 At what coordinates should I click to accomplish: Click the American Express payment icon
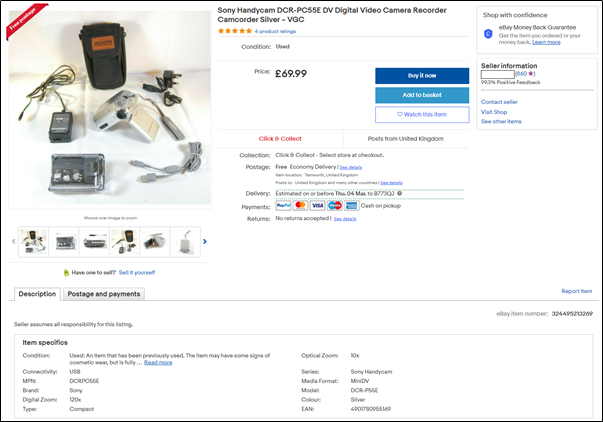[351, 206]
